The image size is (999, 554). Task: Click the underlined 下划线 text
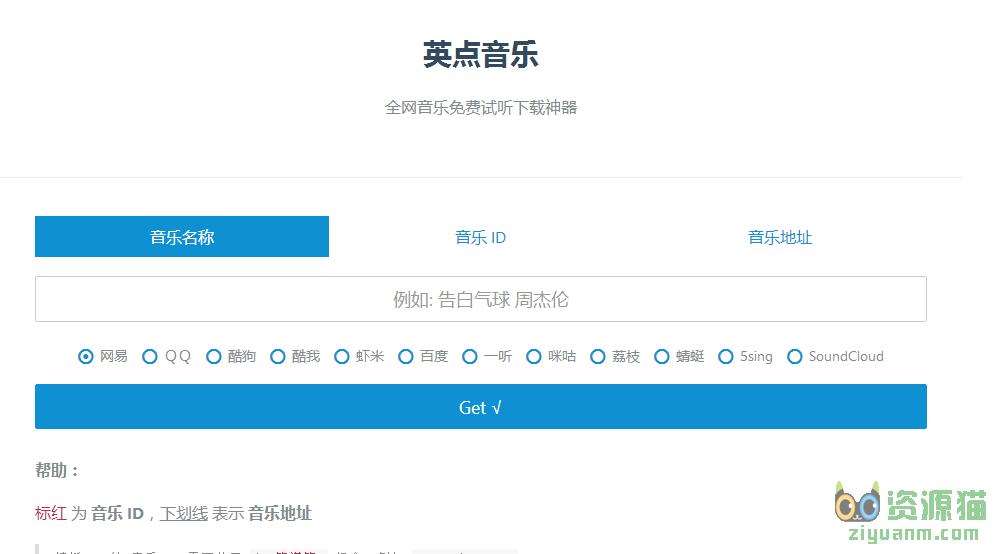(184, 513)
